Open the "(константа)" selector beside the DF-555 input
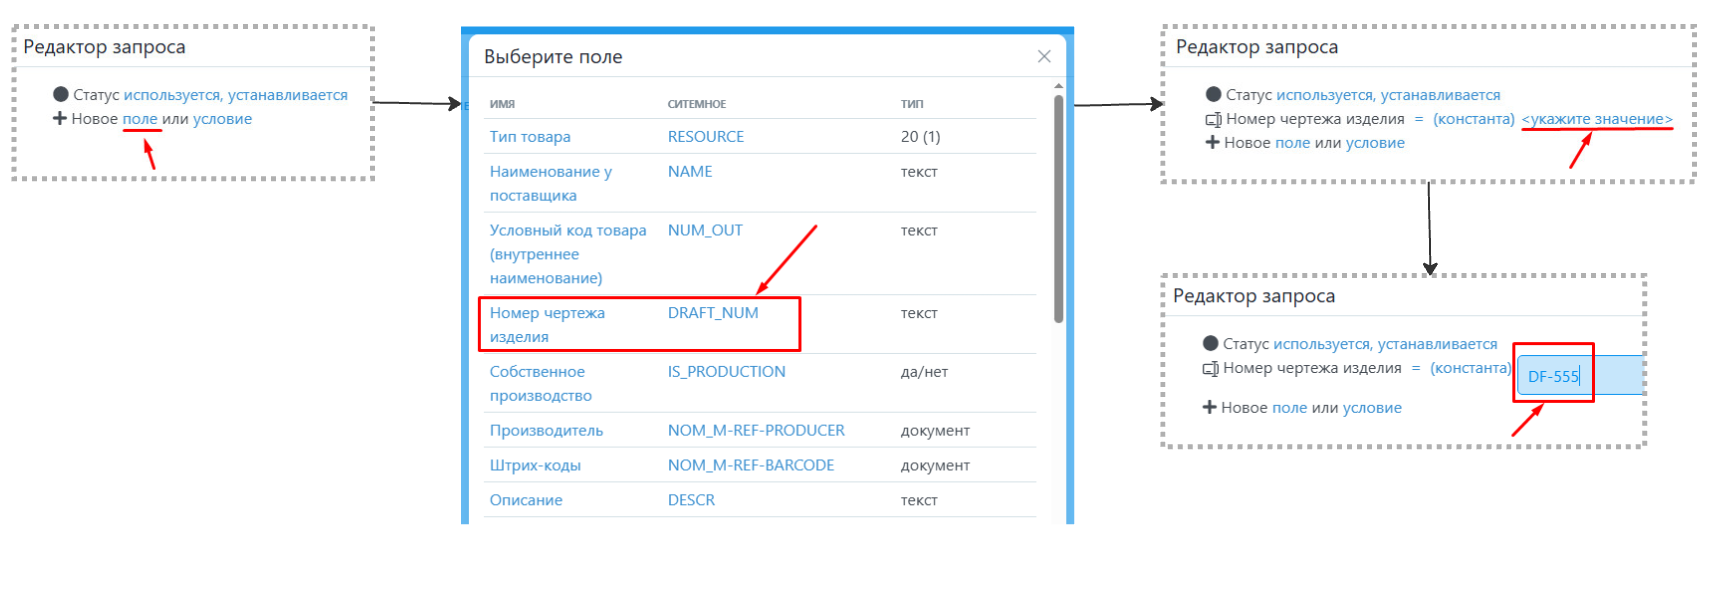The width and height of the screenshot is (1715, 594). coord(1470,368)
